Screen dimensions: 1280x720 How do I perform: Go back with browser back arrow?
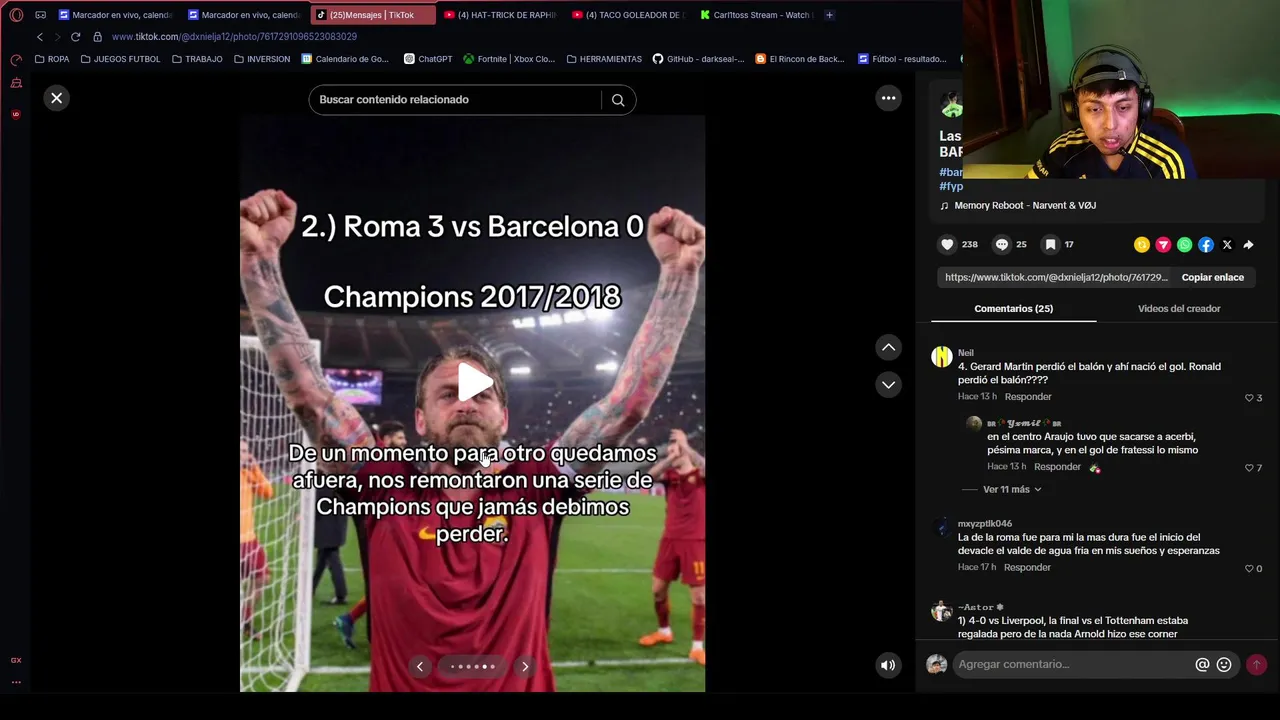(40, 37)
